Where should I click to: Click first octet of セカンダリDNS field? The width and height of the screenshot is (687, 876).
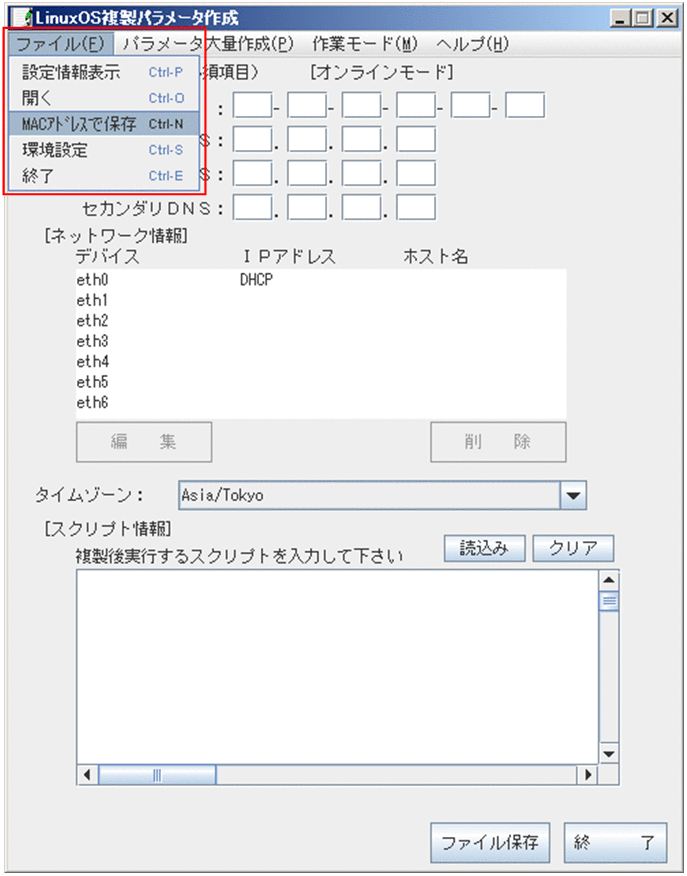[x=252, y=207]
